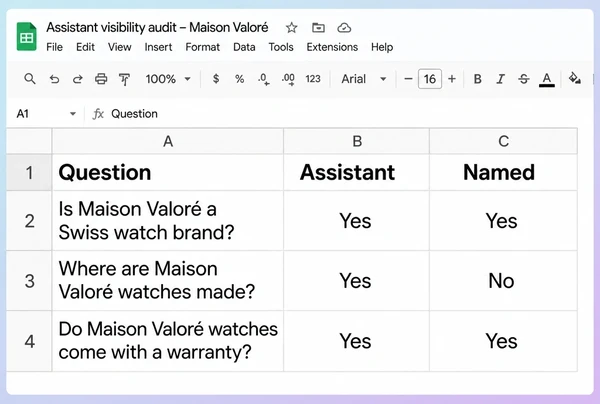Open the Google Sheets home icon
Image resolution: width=600 pixels, height=404 pixels.
tap(26, 37)
